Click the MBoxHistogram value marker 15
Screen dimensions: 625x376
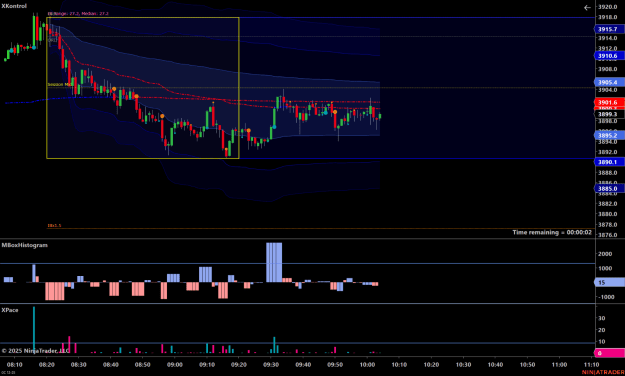click(609, 282)
